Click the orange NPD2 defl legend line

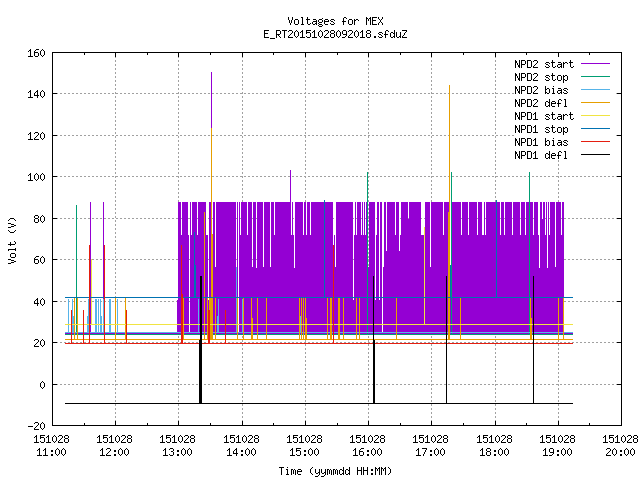596,103
